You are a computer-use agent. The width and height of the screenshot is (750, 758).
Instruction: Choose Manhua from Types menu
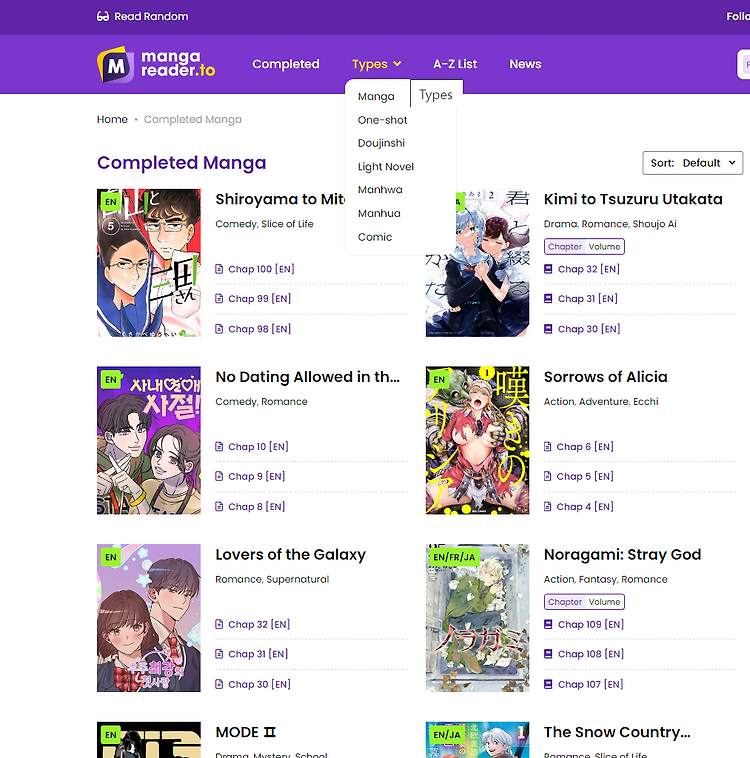click(379, 214)
